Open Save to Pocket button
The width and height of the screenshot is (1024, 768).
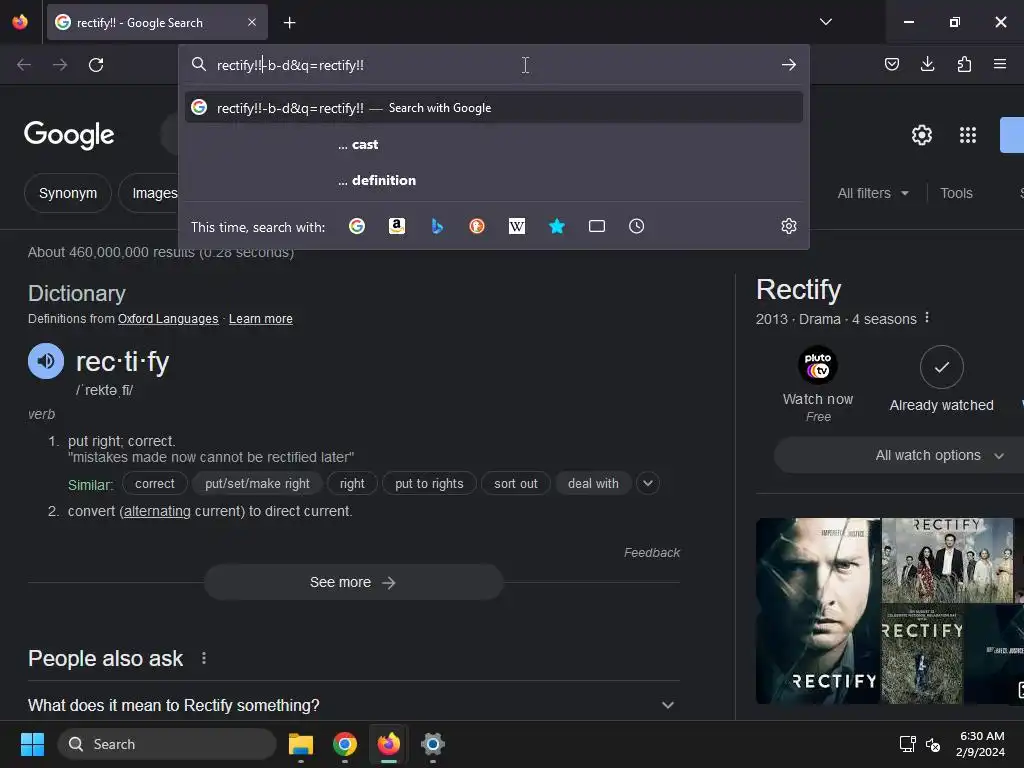pos(892,64)
